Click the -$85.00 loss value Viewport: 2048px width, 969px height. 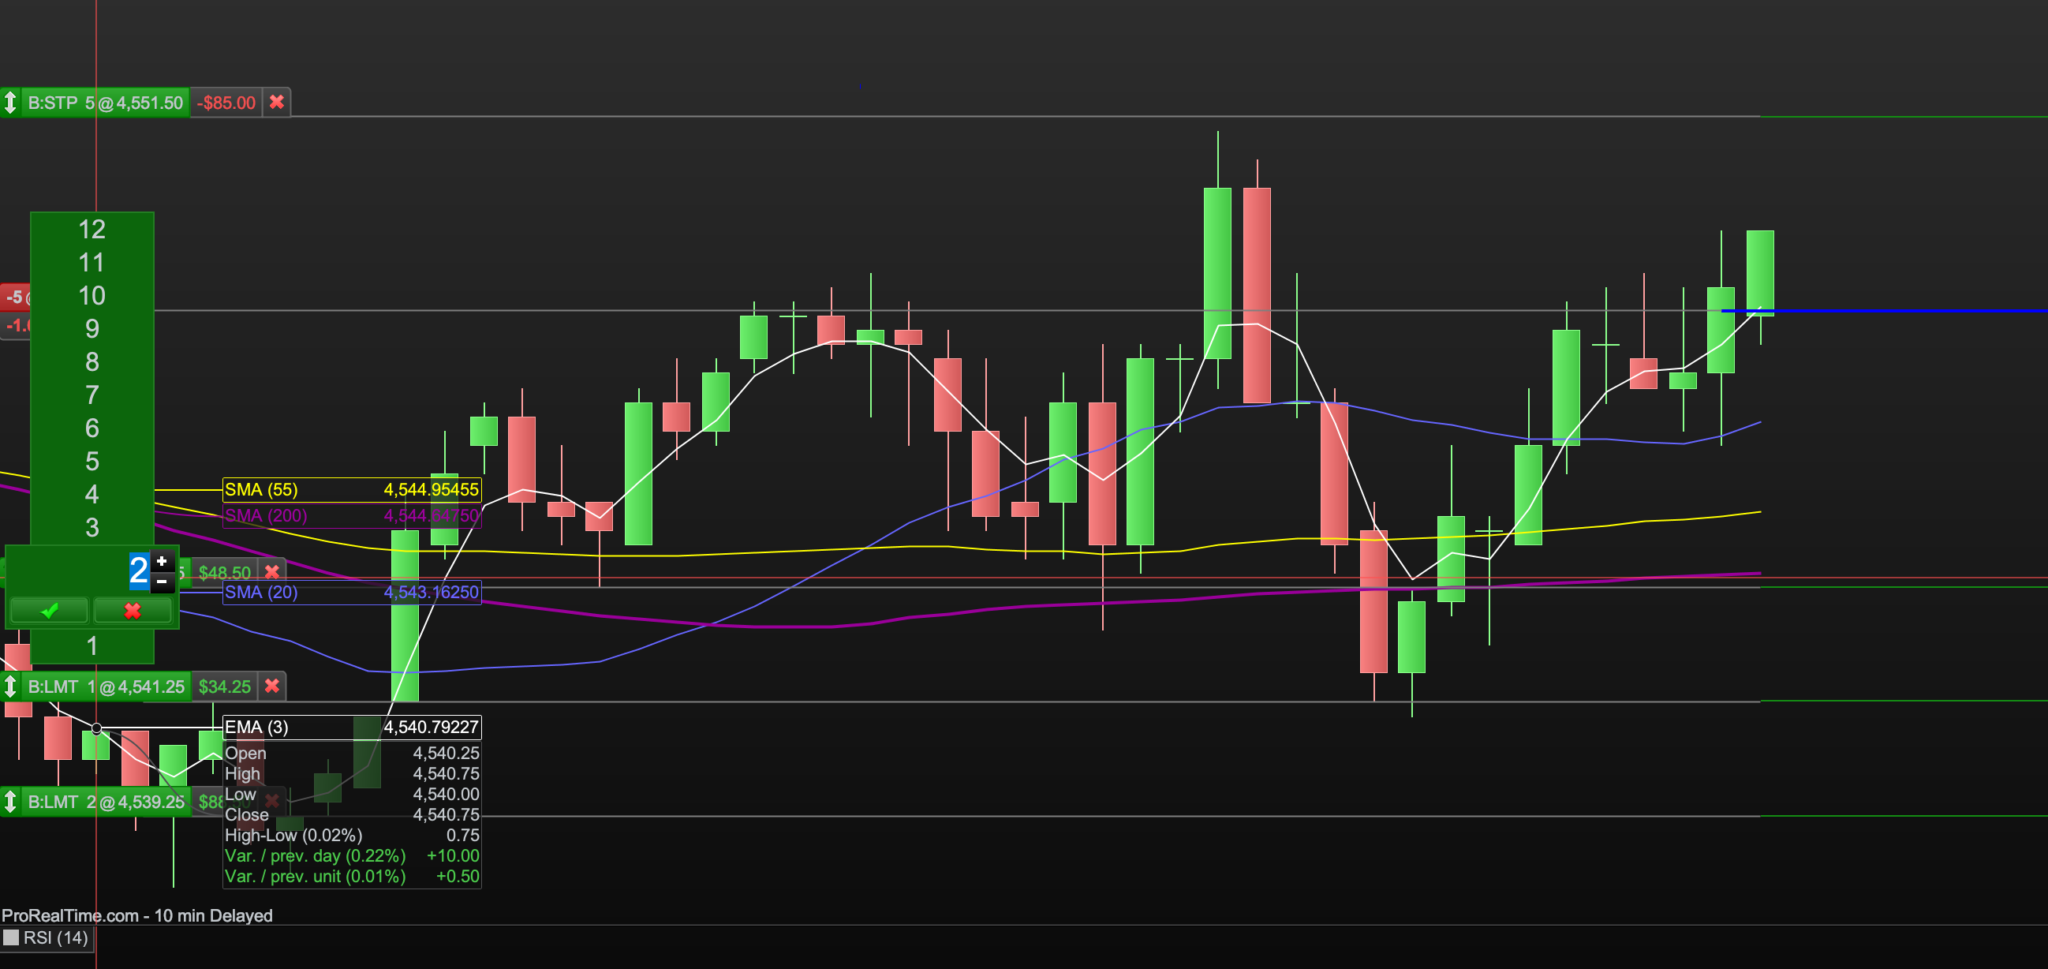coord(226,102)
